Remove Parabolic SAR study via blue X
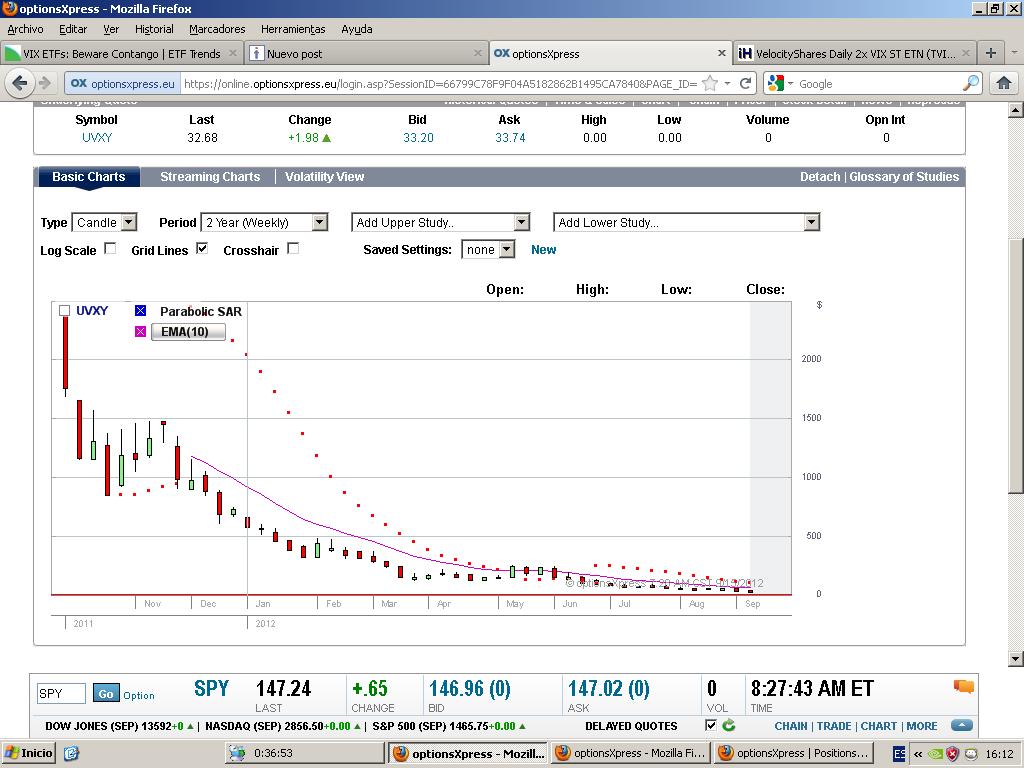The height and width of the screenshot is (768, 1024). click(x=141, y=311)
